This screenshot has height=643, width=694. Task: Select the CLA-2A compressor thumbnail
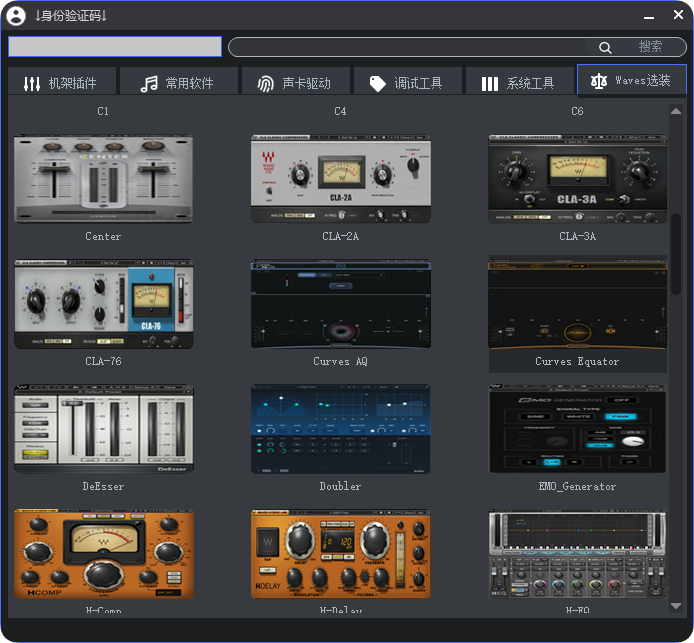[340, 179]
